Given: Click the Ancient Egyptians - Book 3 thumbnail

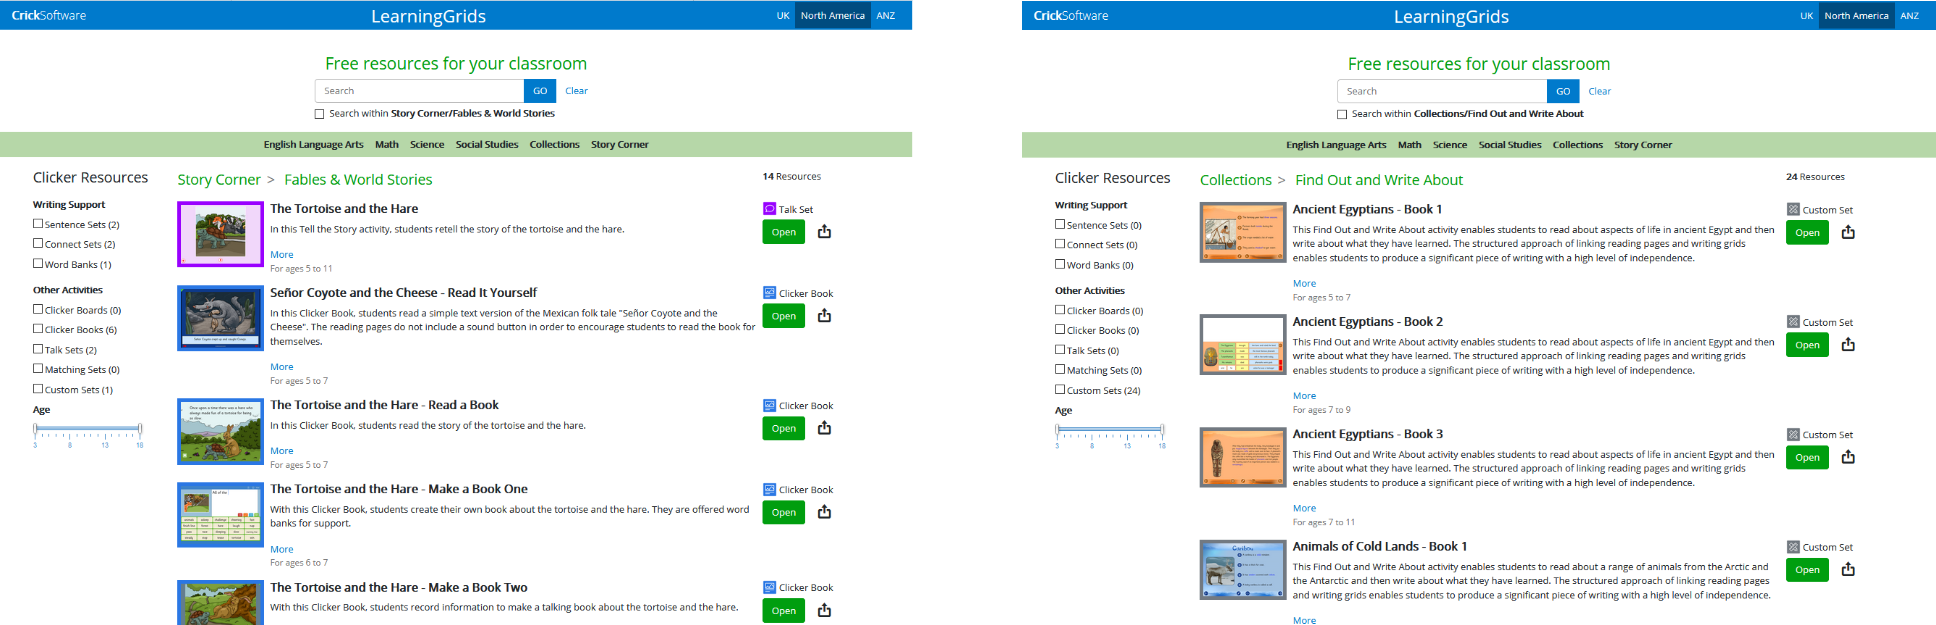Looking at the screenshot, I should coord(1243,458).
